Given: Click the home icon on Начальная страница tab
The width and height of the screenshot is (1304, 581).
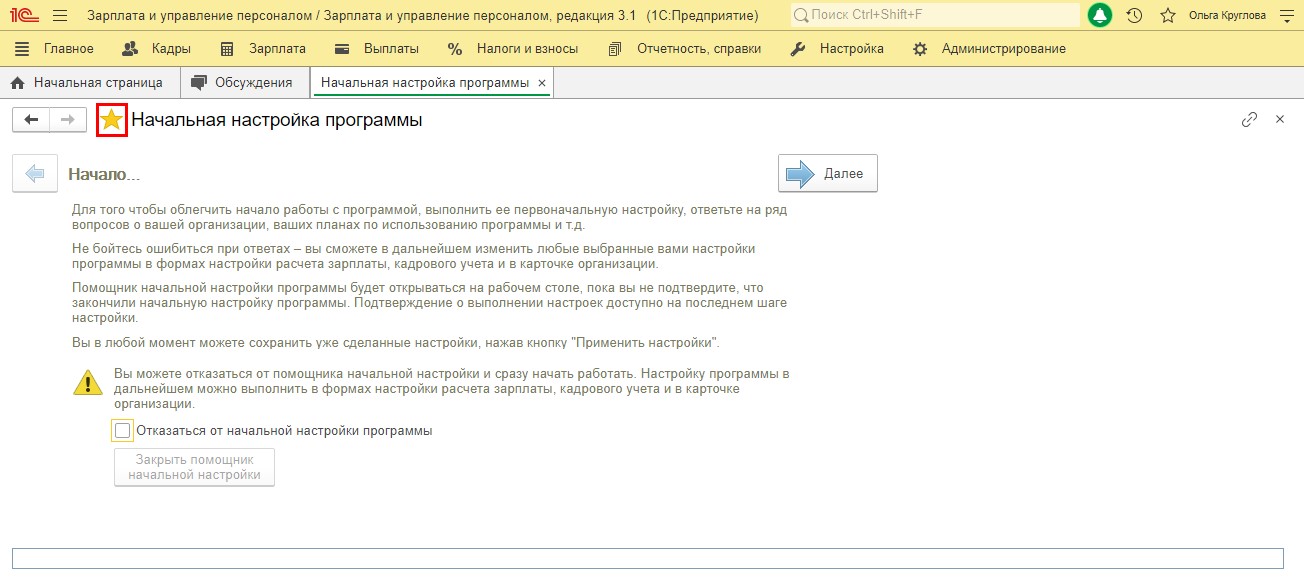Looking at the screenshot, I should (17, 83).
